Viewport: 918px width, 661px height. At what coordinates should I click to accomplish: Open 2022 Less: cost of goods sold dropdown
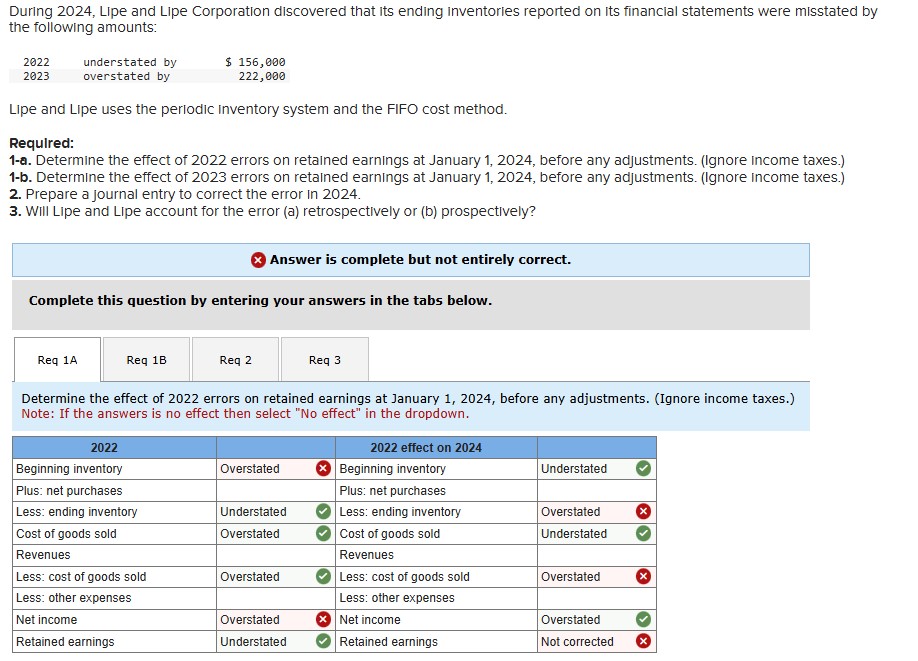click(x=276, y=577)
